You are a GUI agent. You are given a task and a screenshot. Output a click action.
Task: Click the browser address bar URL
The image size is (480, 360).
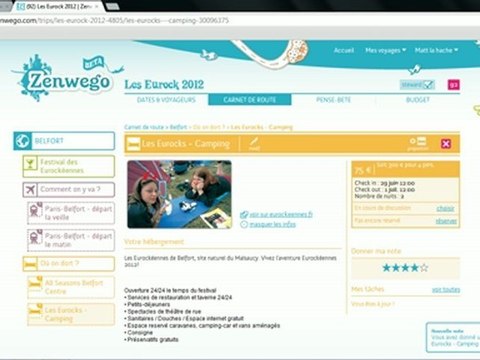click(114, 20)
